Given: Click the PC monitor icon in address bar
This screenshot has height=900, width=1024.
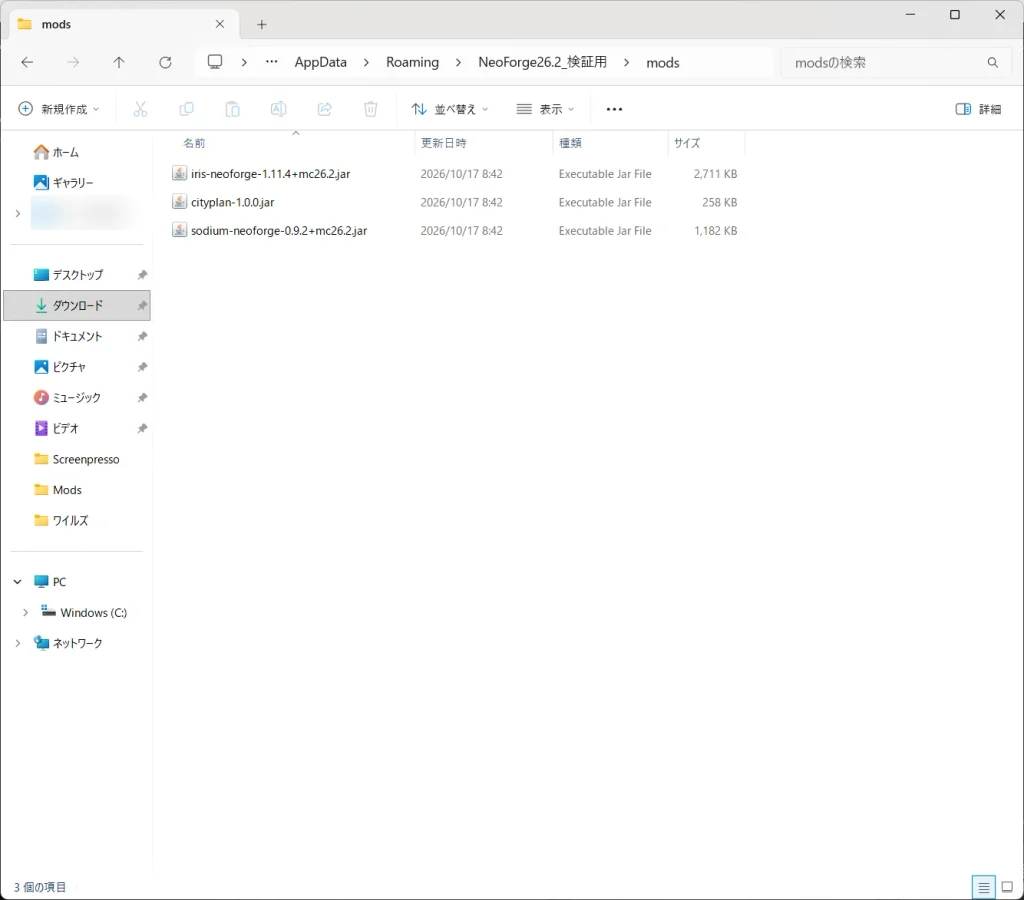Looking at the screenshot, I should [215, 62].
